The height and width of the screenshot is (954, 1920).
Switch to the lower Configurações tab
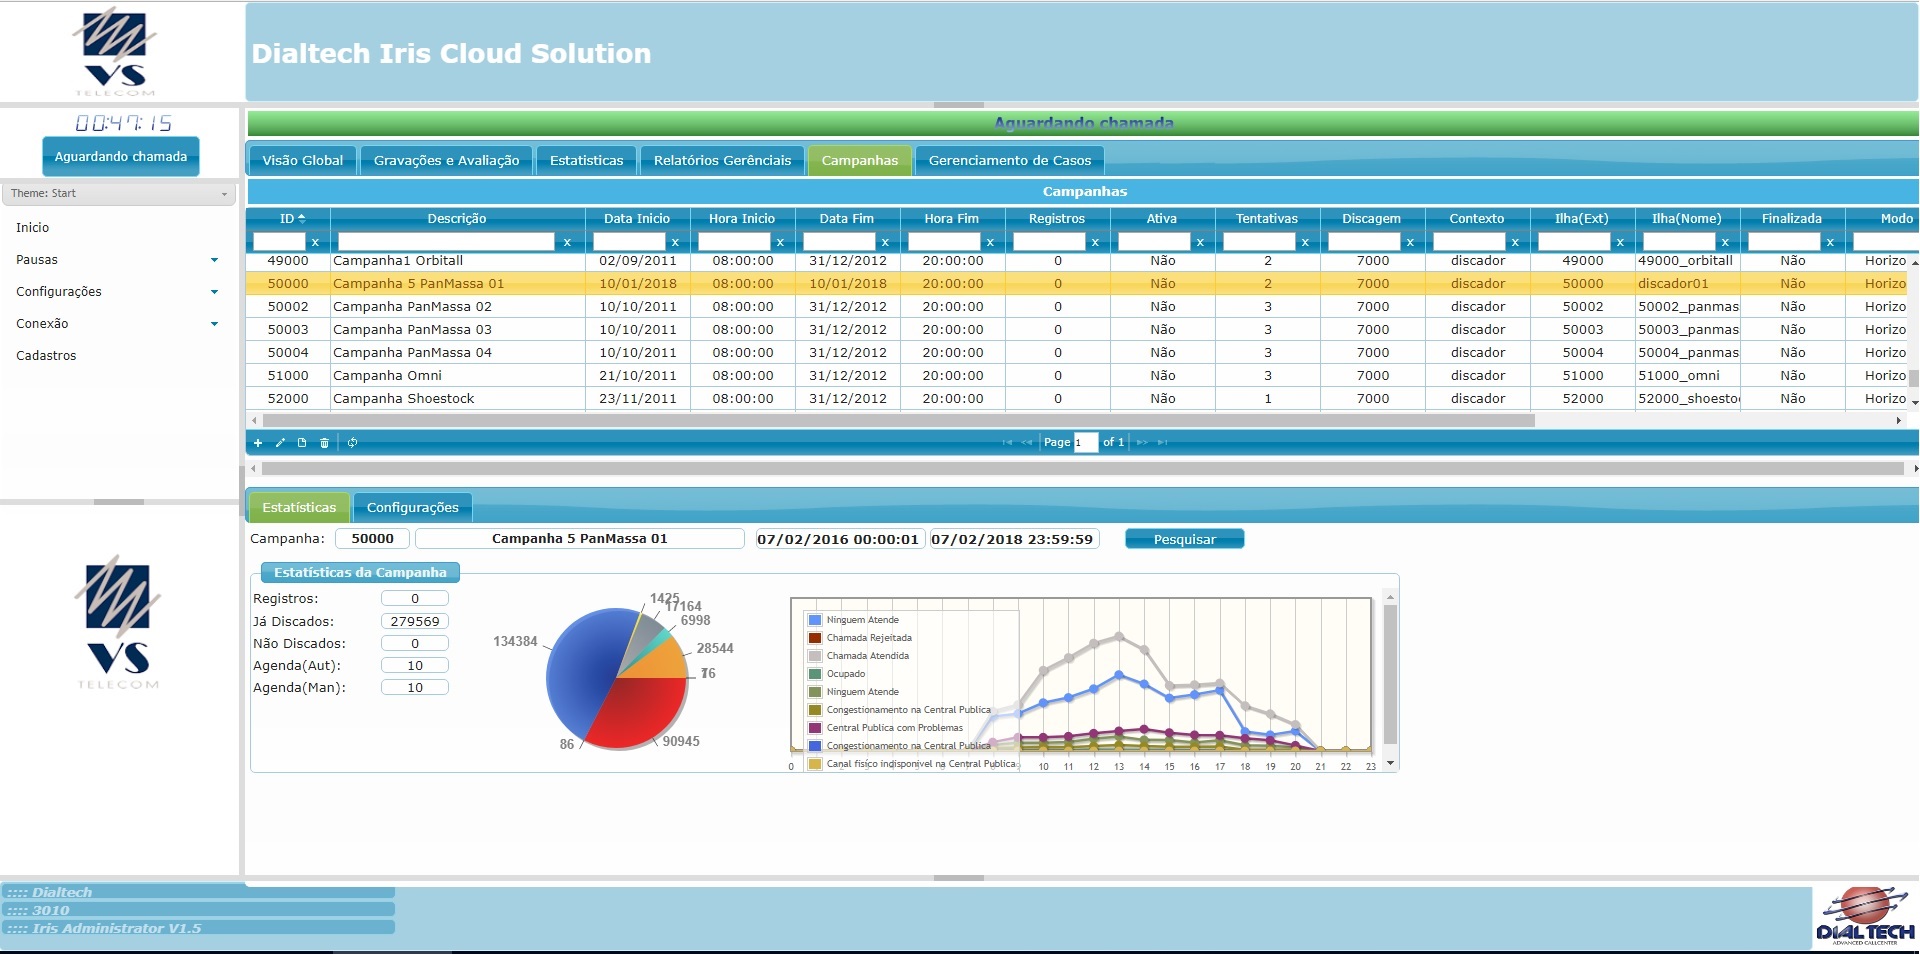pyautogui.click(x=412, y=507)
